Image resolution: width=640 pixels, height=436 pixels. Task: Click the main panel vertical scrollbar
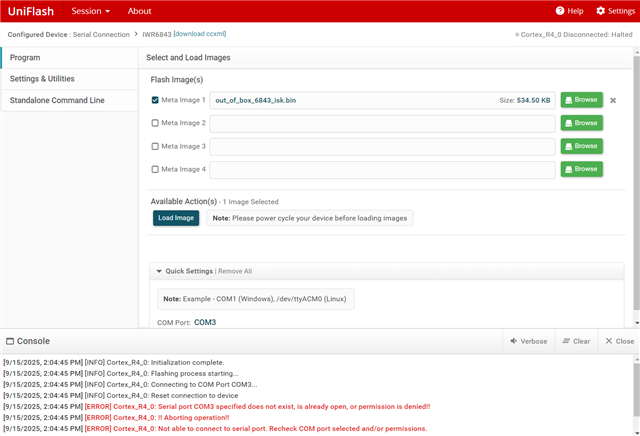636,183
